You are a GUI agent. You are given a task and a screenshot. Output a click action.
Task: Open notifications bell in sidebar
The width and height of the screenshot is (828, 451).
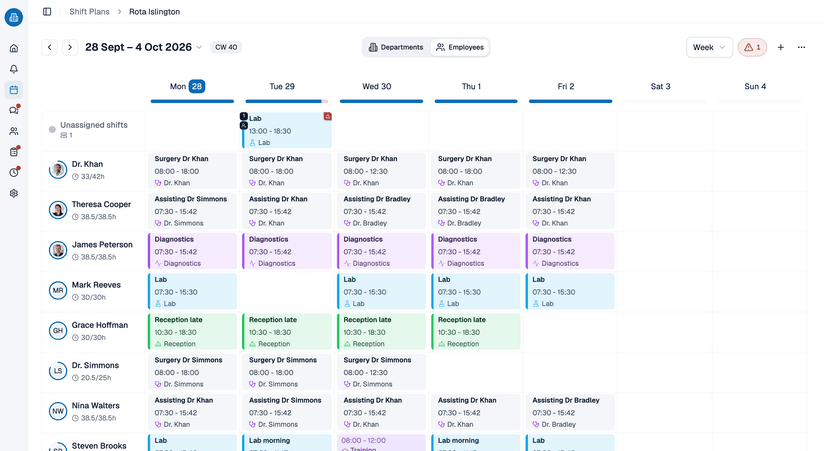click(x=14, y=69)
